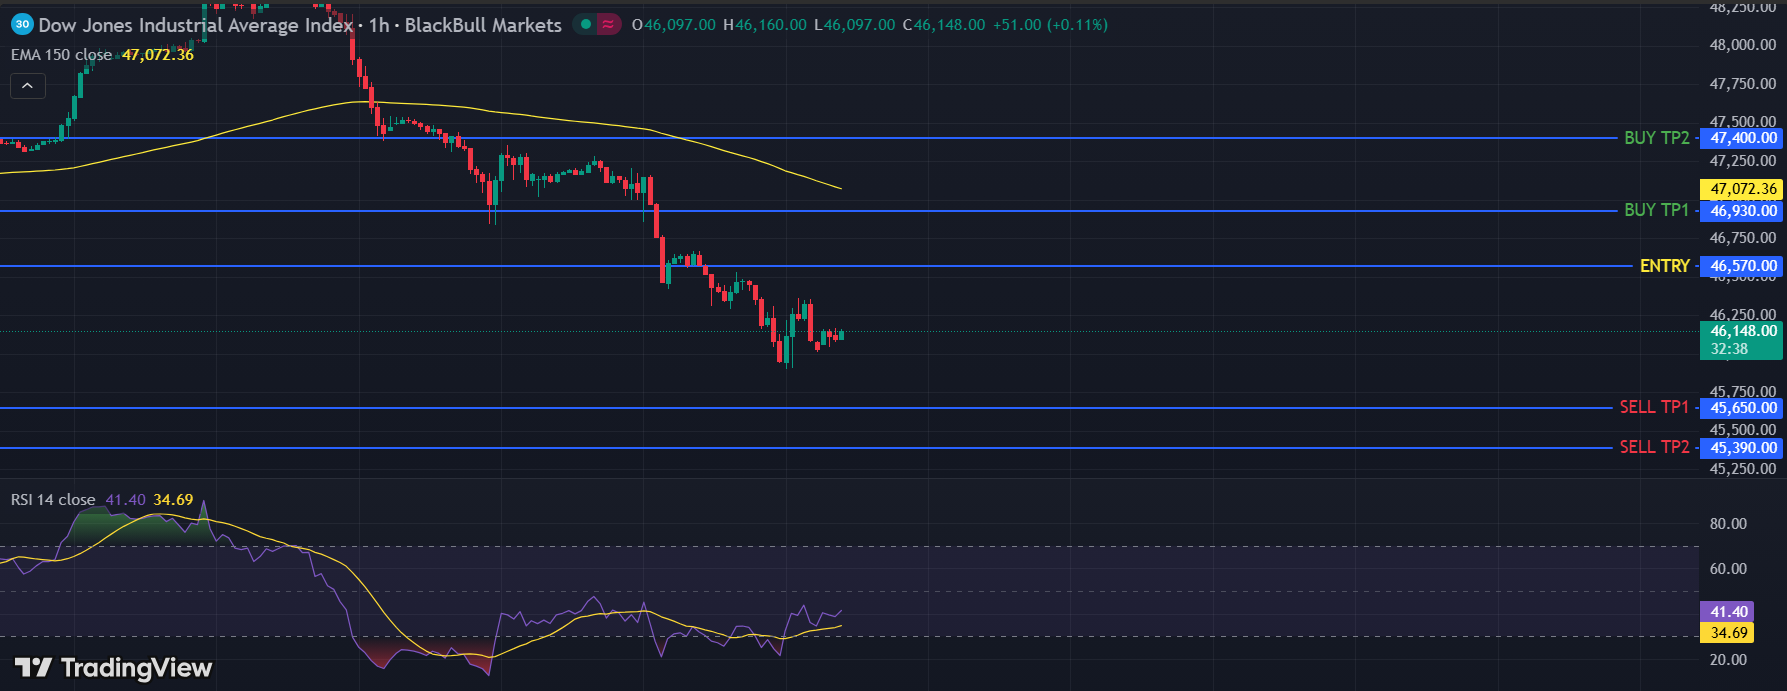Click the TradingView logo watermark
Image resolution: width=1787 pixels, height=691 pixels.
point(113,668)
